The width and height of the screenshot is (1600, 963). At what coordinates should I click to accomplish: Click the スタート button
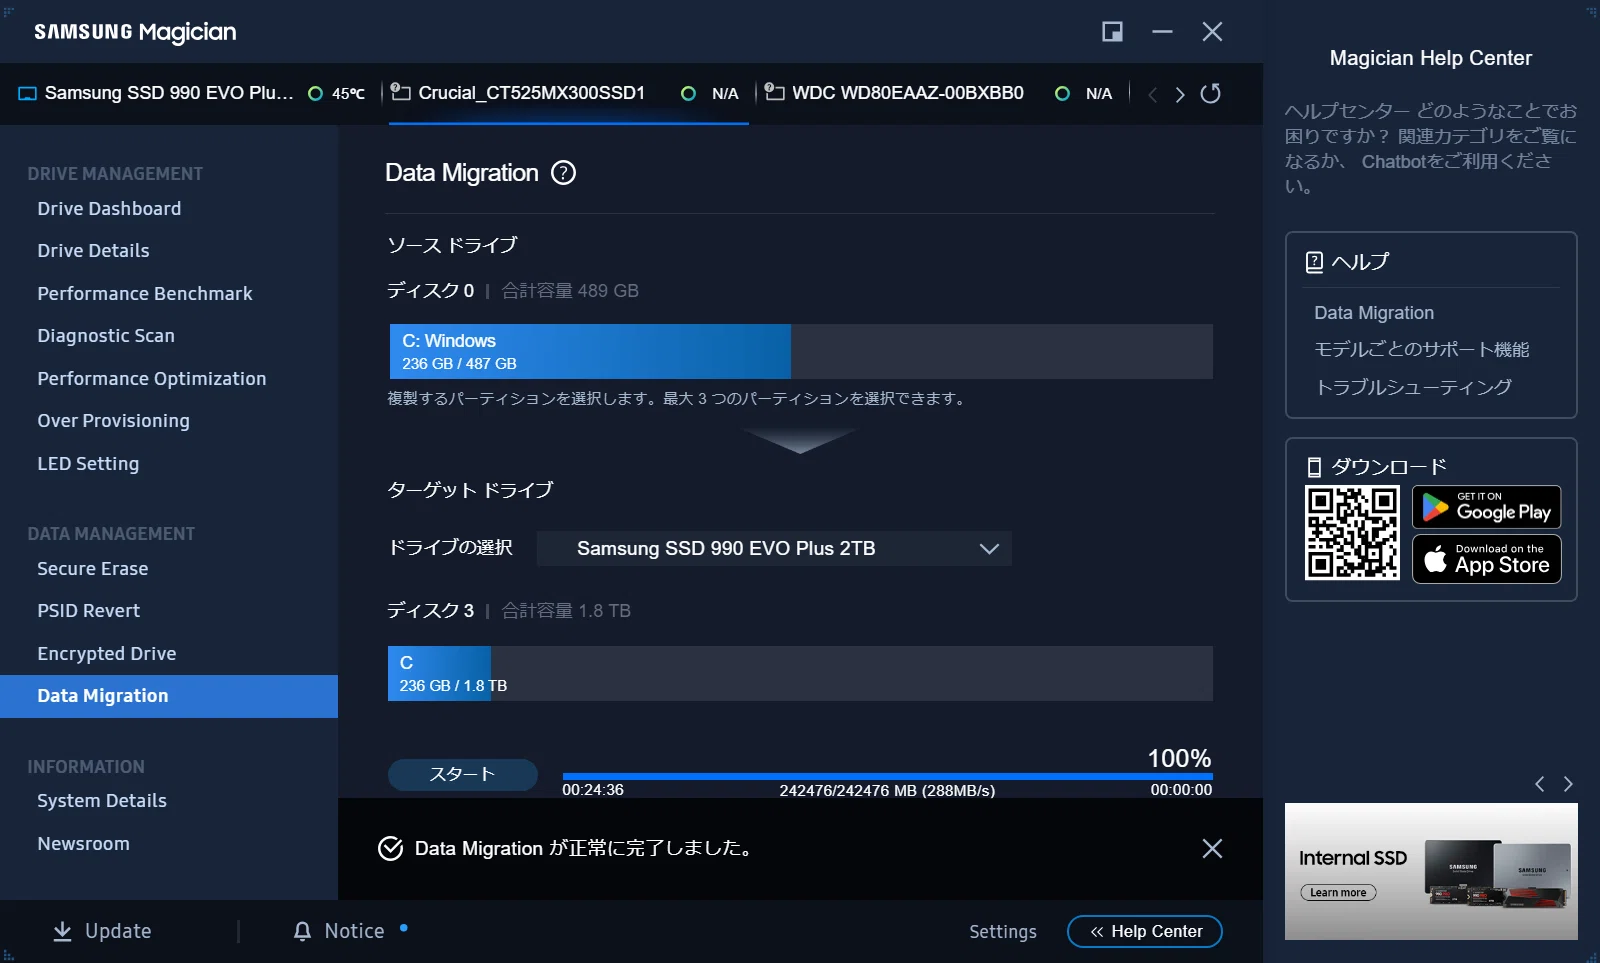(x=462, y=775)
